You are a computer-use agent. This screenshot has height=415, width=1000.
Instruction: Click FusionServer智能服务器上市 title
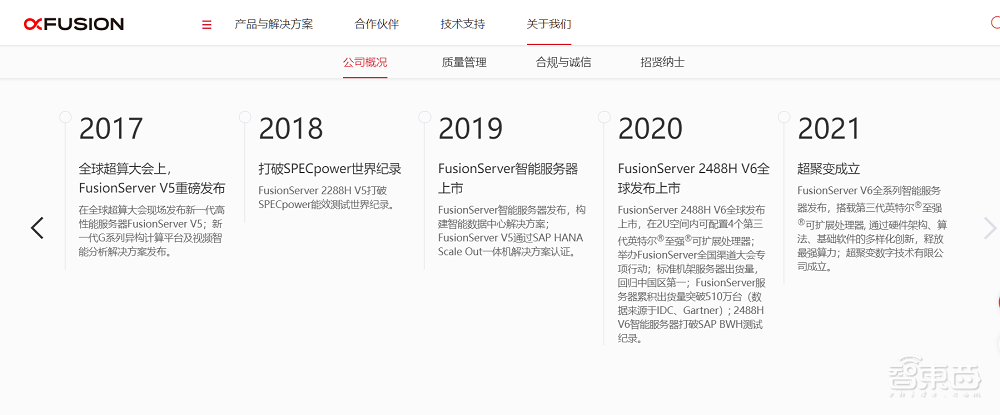tap(508, 178)
